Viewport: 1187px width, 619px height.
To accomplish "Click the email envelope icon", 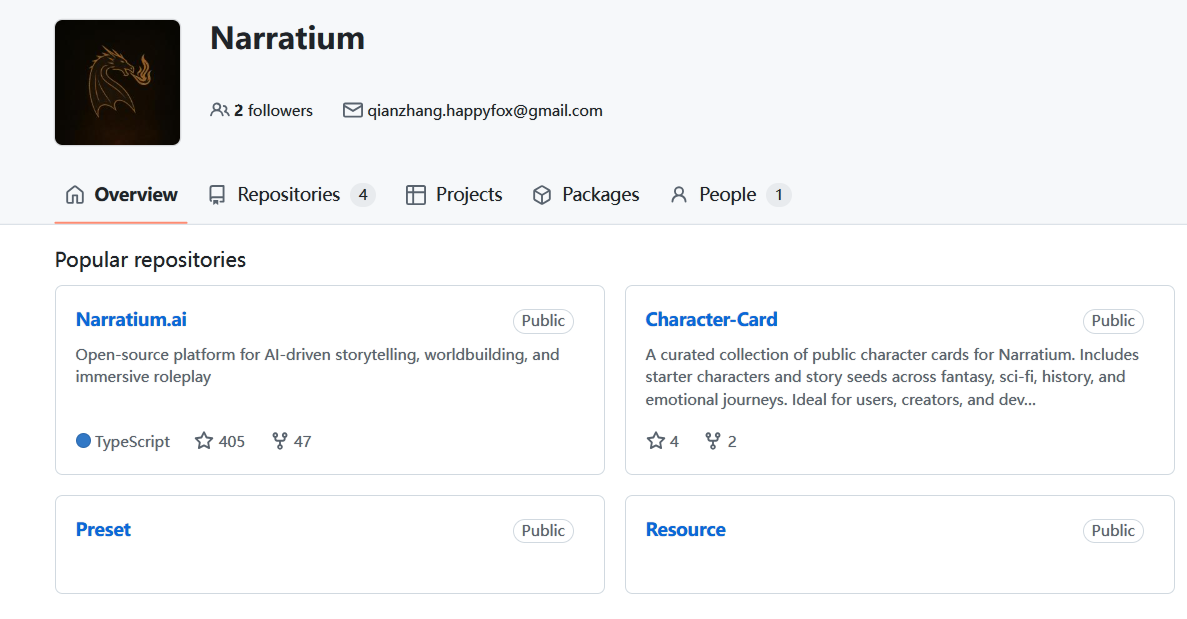I will coord(352,110).
